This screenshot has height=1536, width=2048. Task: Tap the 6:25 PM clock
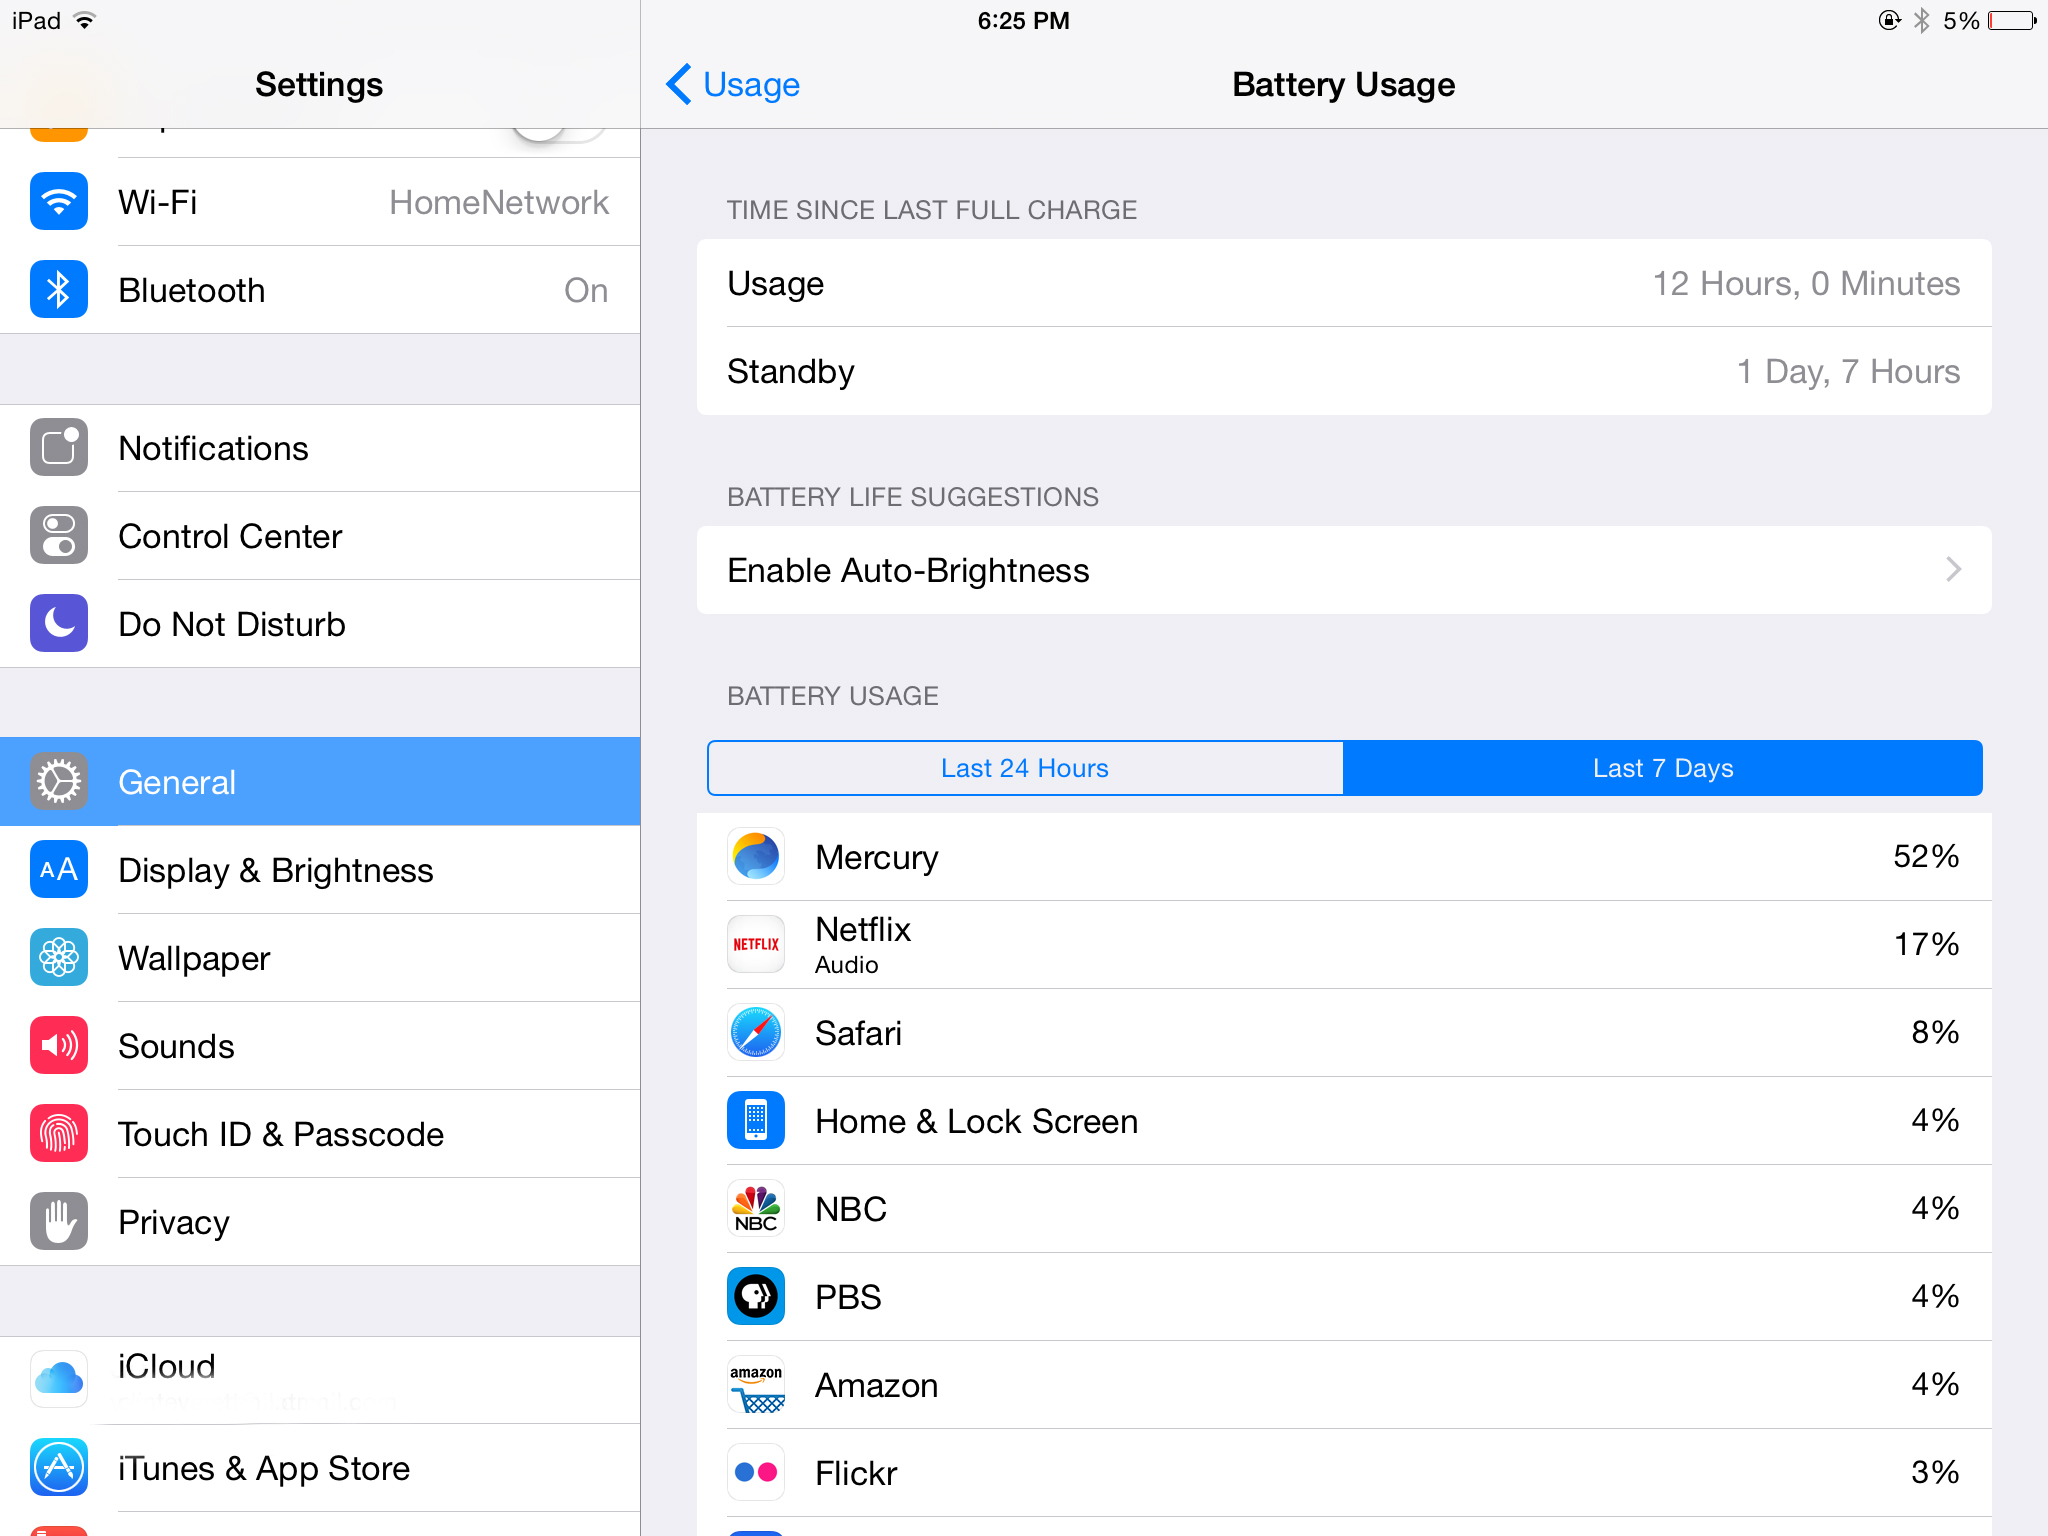click(1024, 21)
